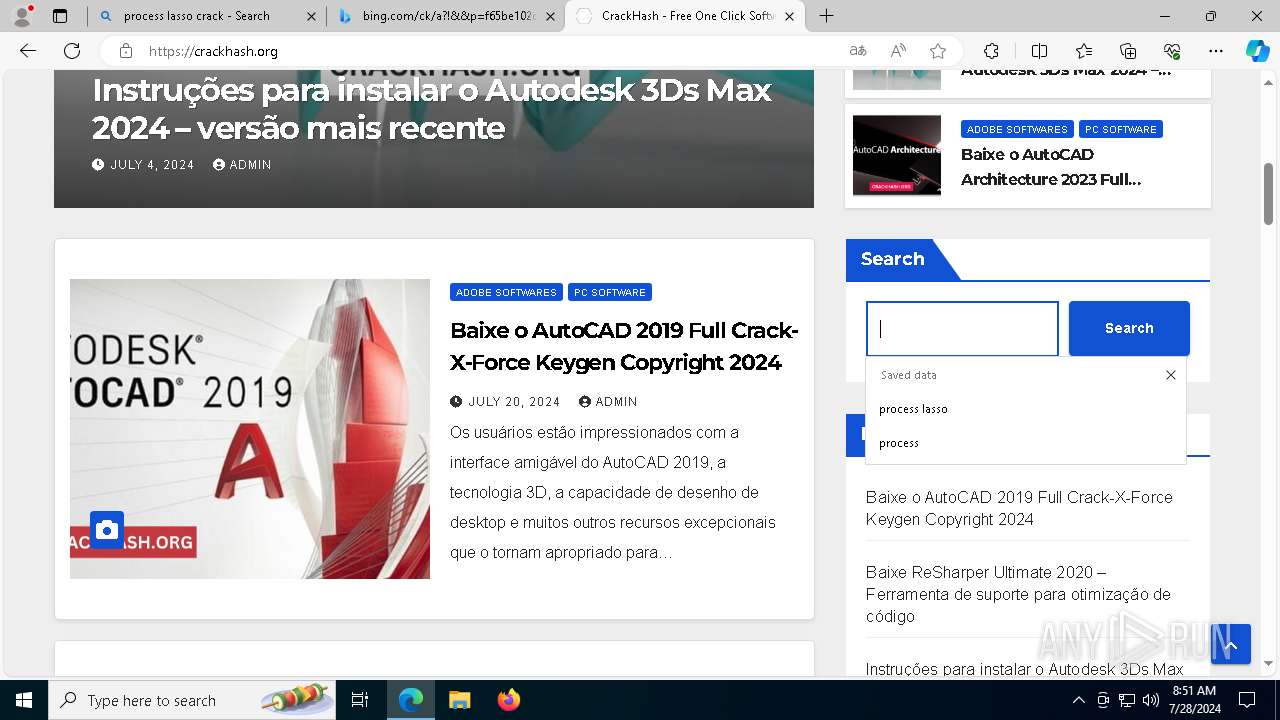Screen dimensions: 1280x720
Task: Click the page vertical scrollbar thumb
Action: pos(1269,195)
